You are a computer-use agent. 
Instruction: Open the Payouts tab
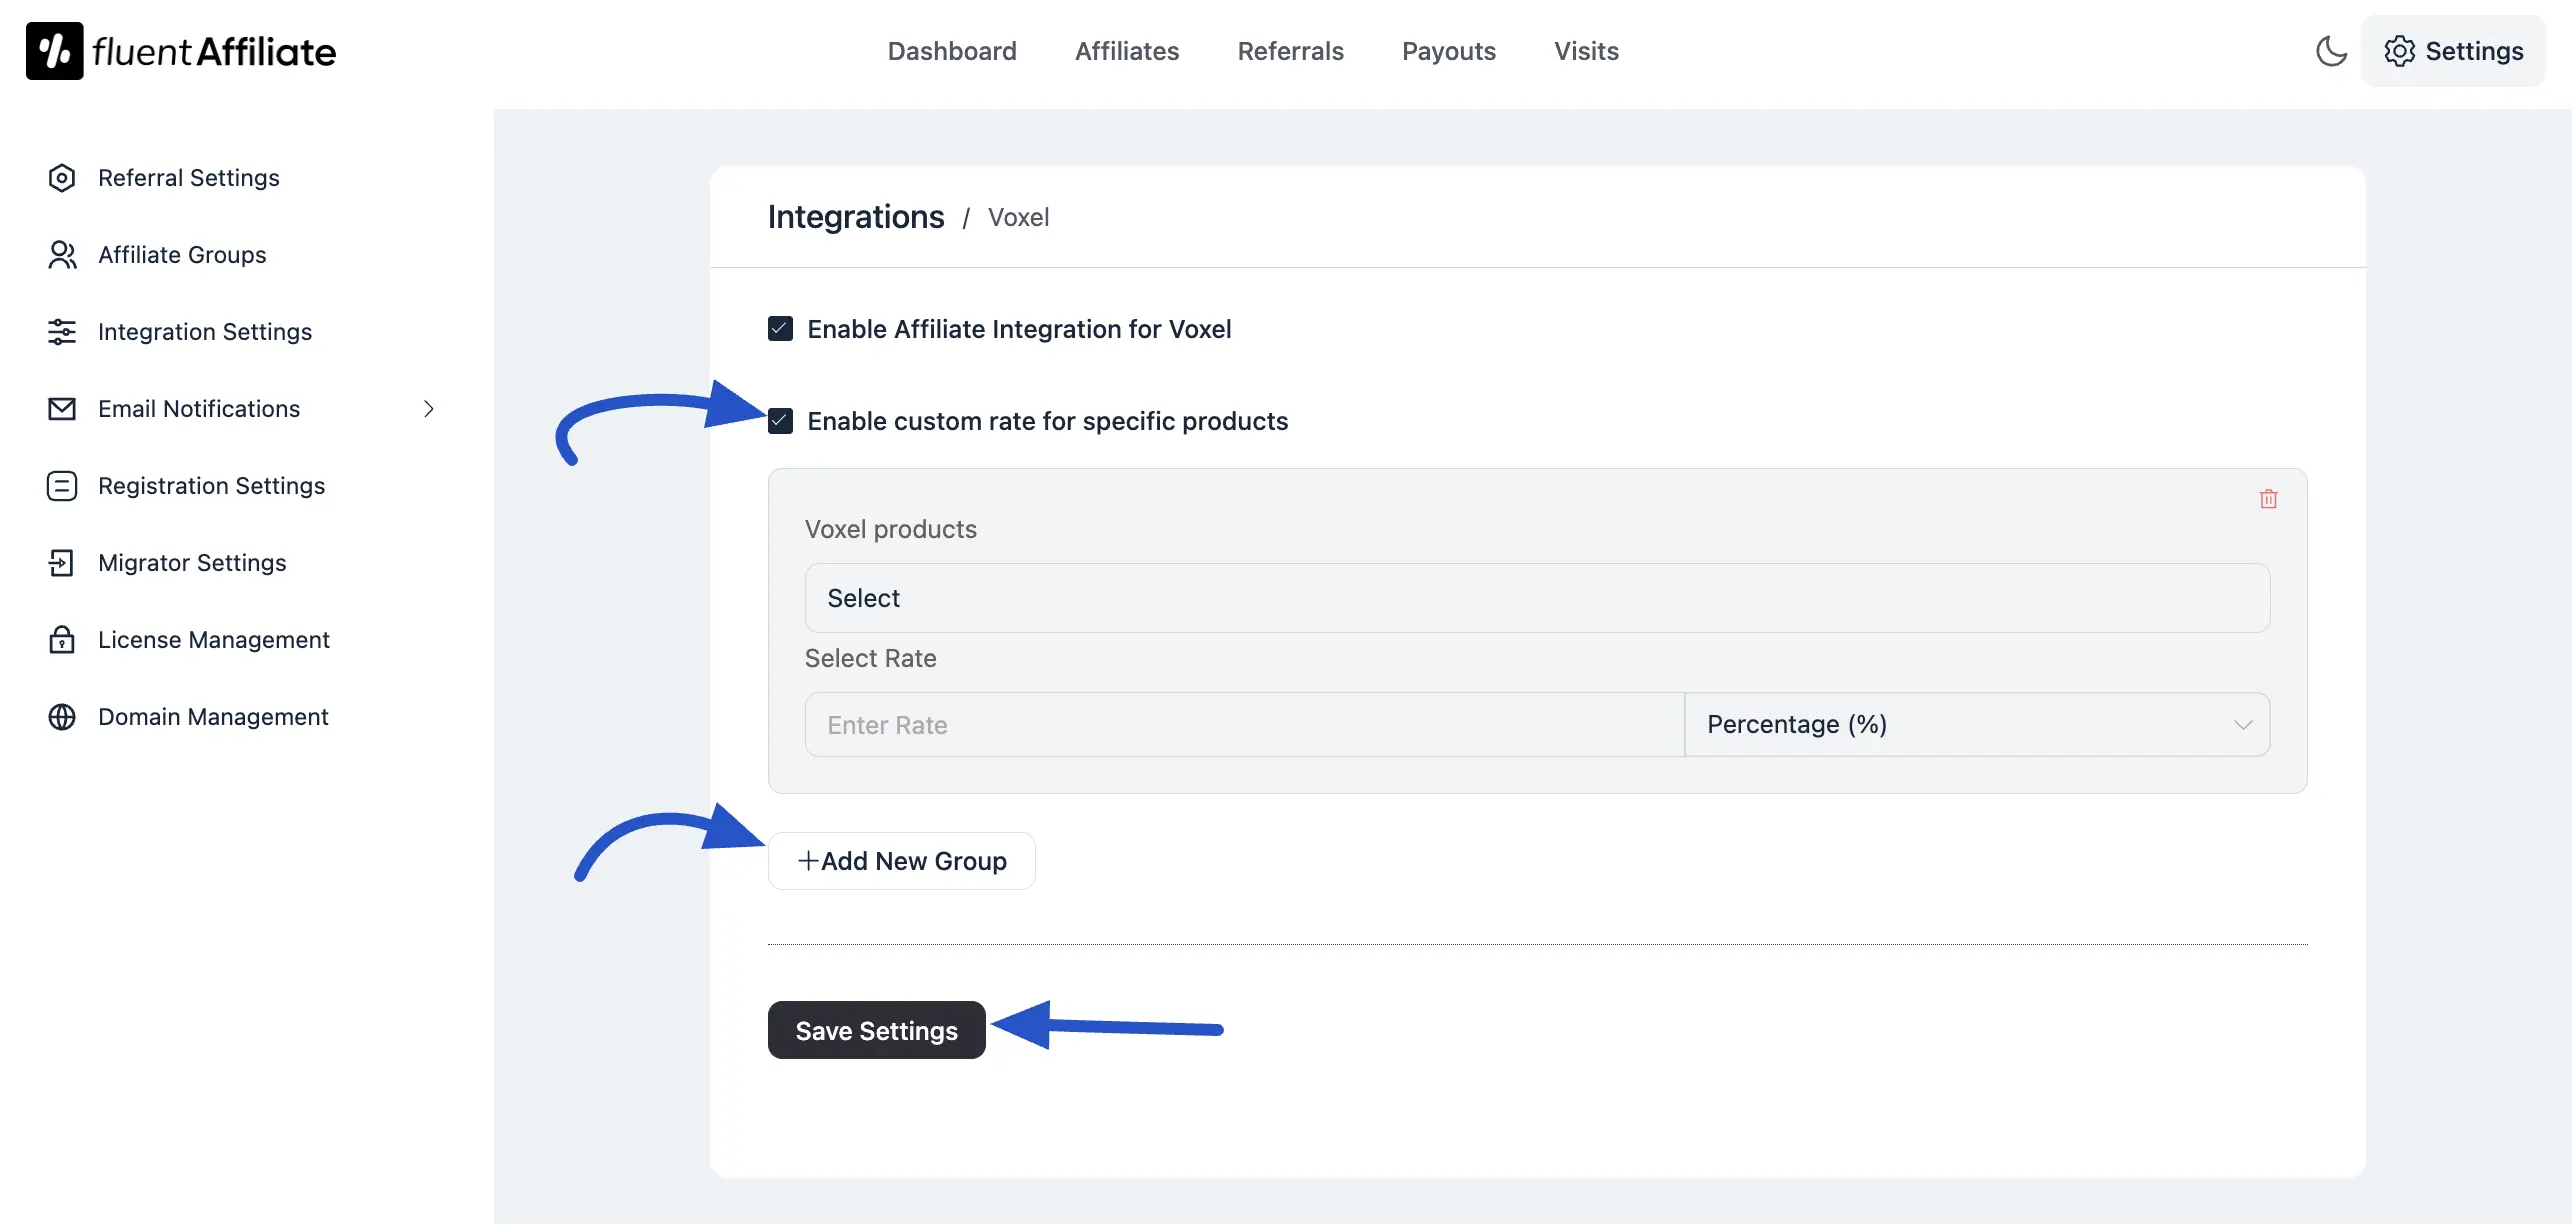(1448, 51)
